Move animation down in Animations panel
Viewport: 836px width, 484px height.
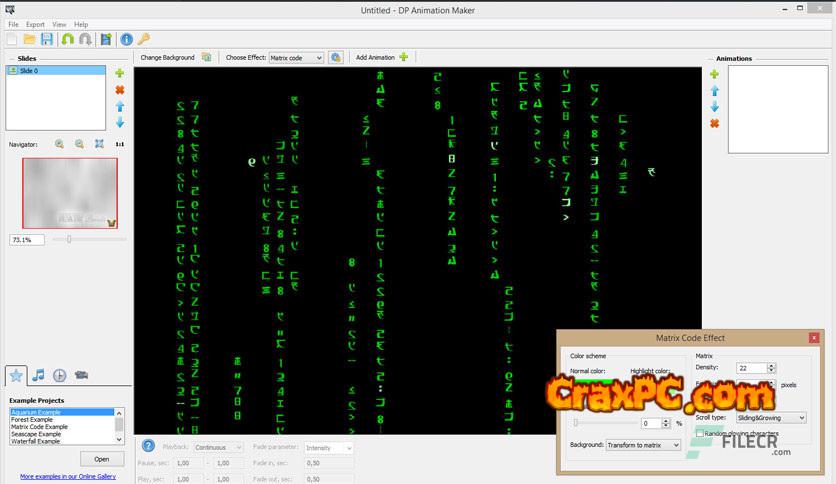[714, 107]
